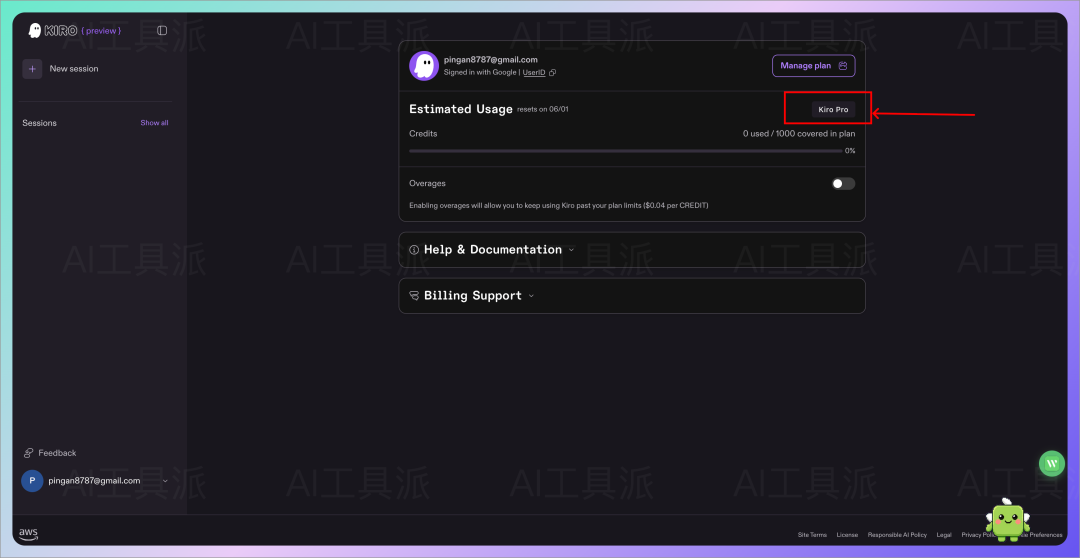Click the info icon beside Help & Documentation
This screenshot has height=558, width=1080.
[414, 250]
